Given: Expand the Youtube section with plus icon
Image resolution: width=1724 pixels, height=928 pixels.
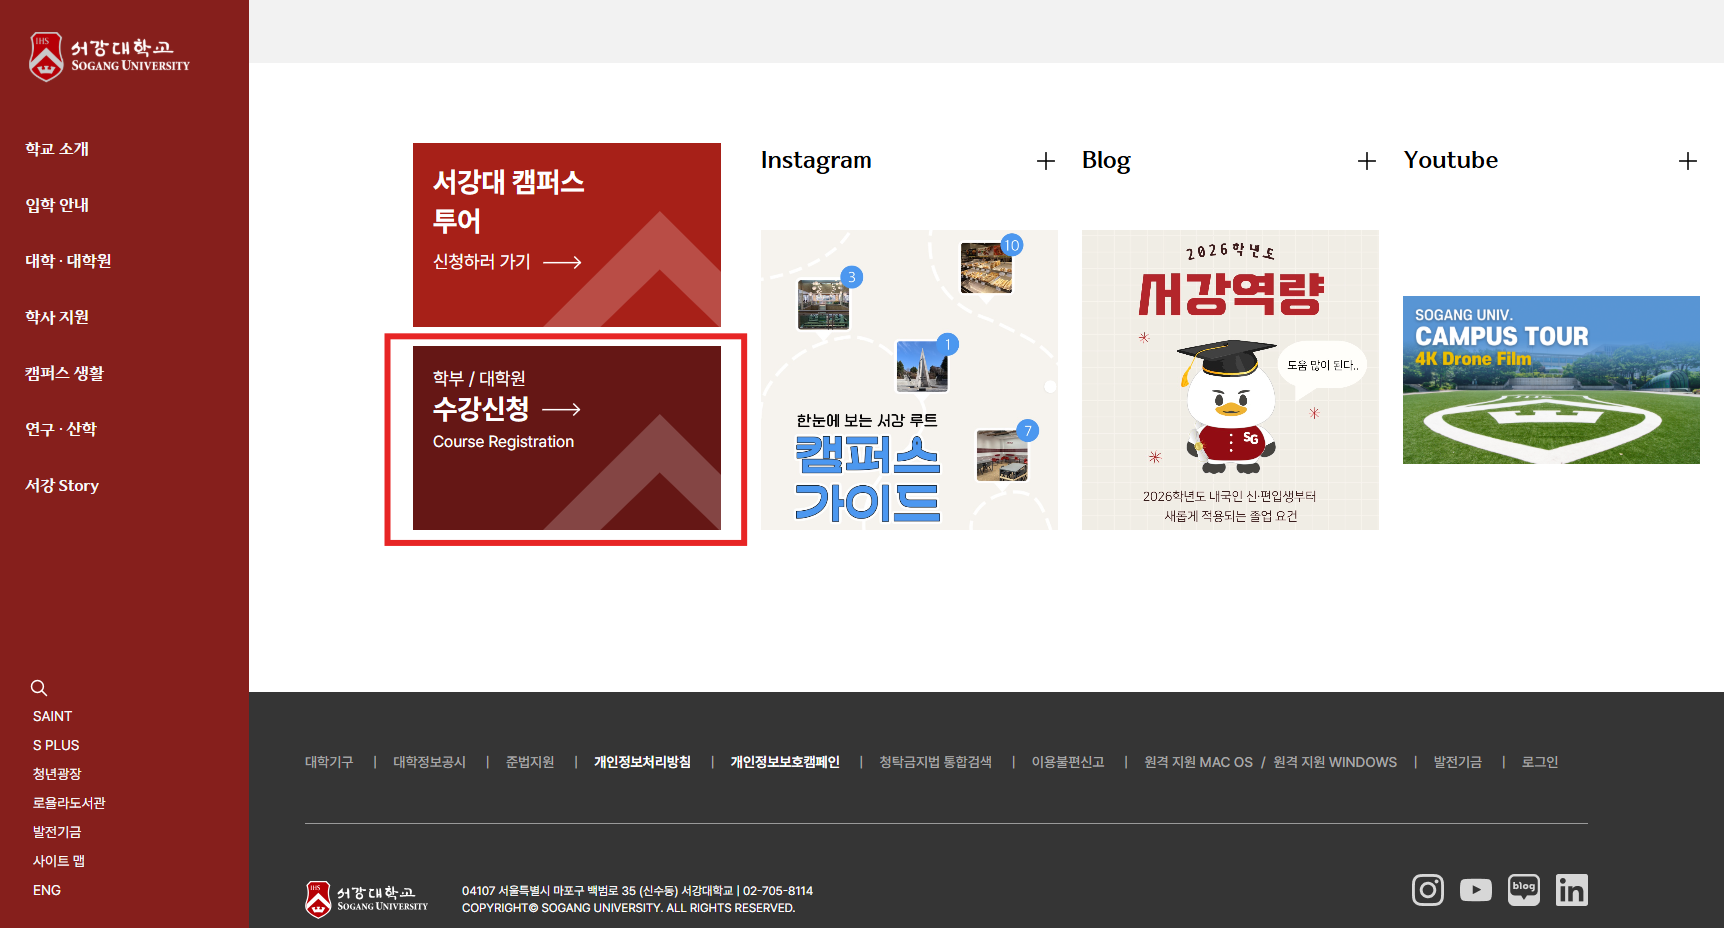Looking at the screenshot, I should (x=1687, y=161).
